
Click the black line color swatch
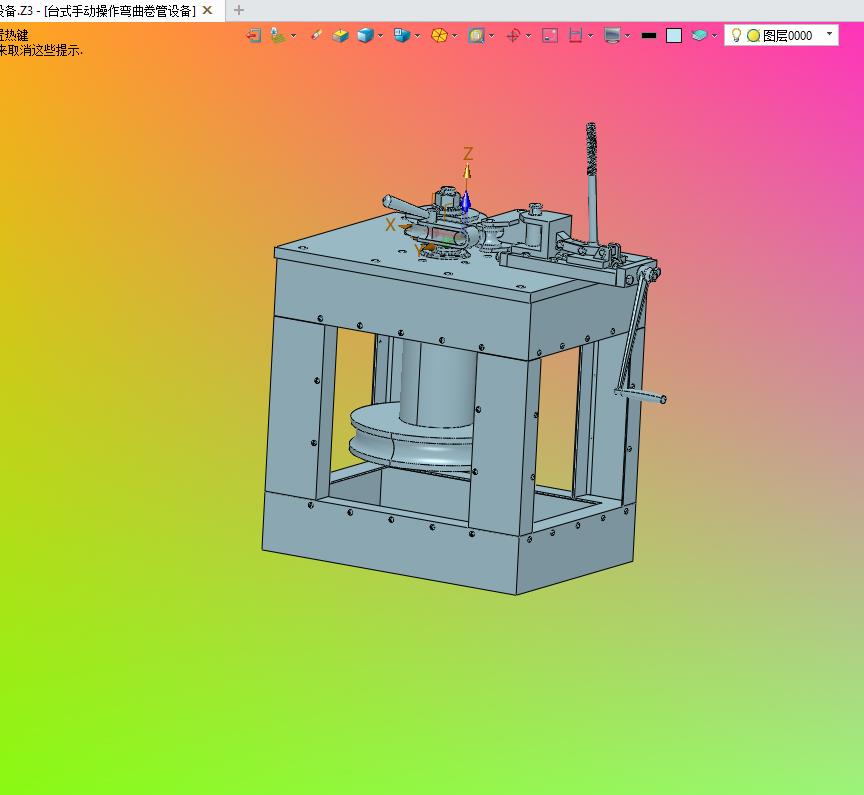(x=649, y=36)
